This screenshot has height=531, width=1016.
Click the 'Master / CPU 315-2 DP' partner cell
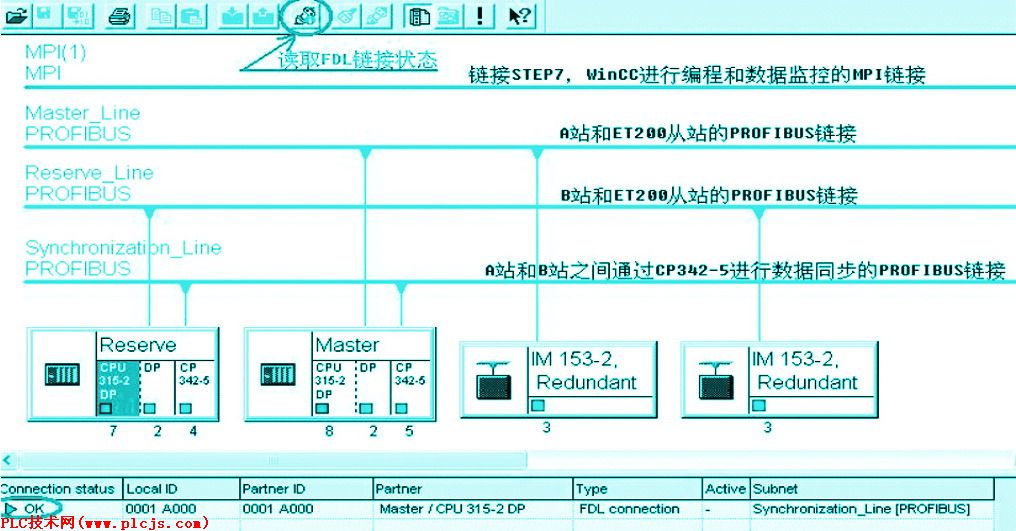click(452, 509)
